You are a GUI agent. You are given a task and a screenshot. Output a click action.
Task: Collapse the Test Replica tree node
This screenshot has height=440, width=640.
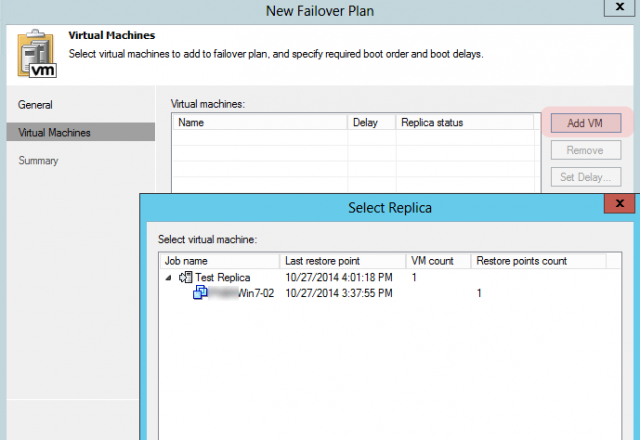coord(168,278)
